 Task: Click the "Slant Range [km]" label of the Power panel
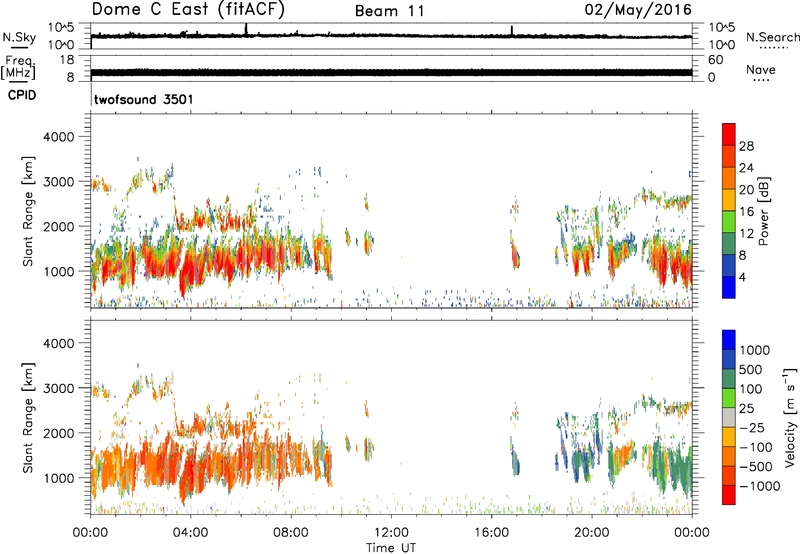tap(28, 211)
